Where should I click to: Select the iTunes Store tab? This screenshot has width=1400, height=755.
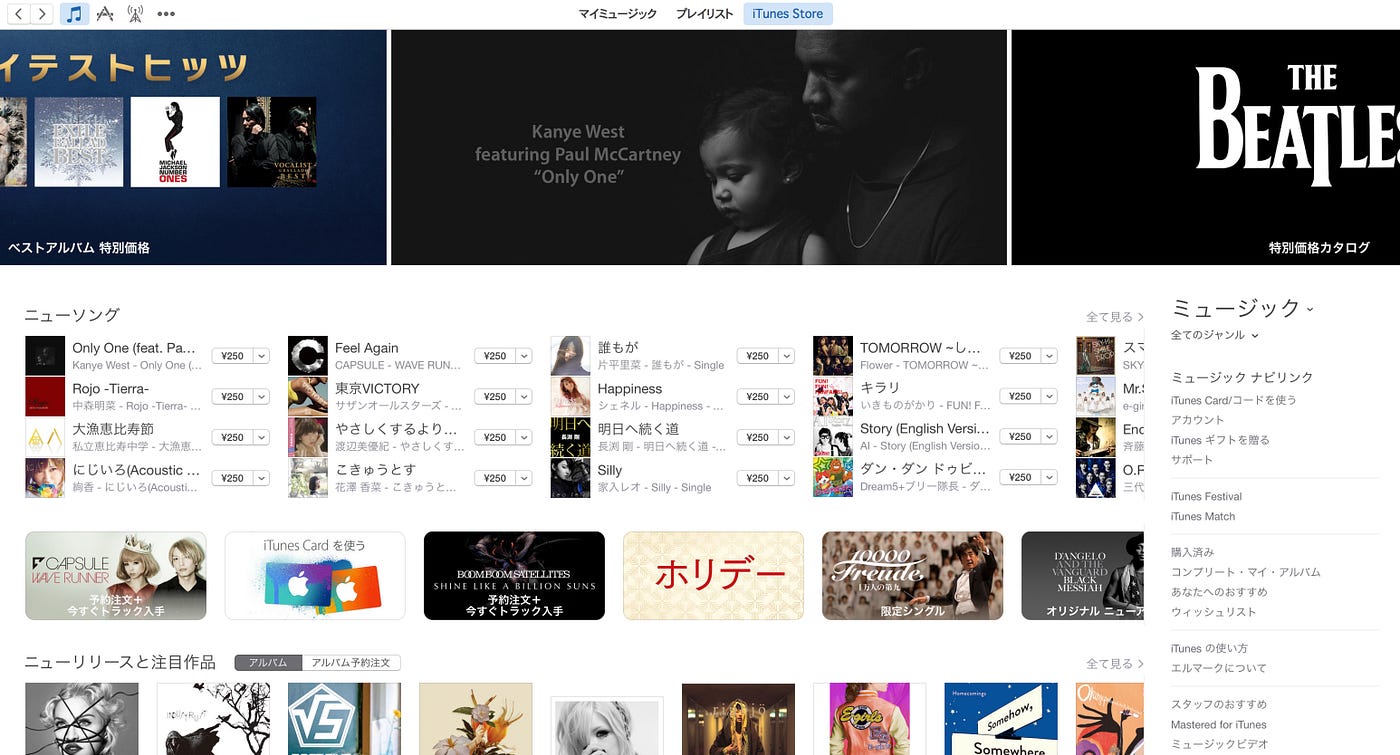point(787,13)
